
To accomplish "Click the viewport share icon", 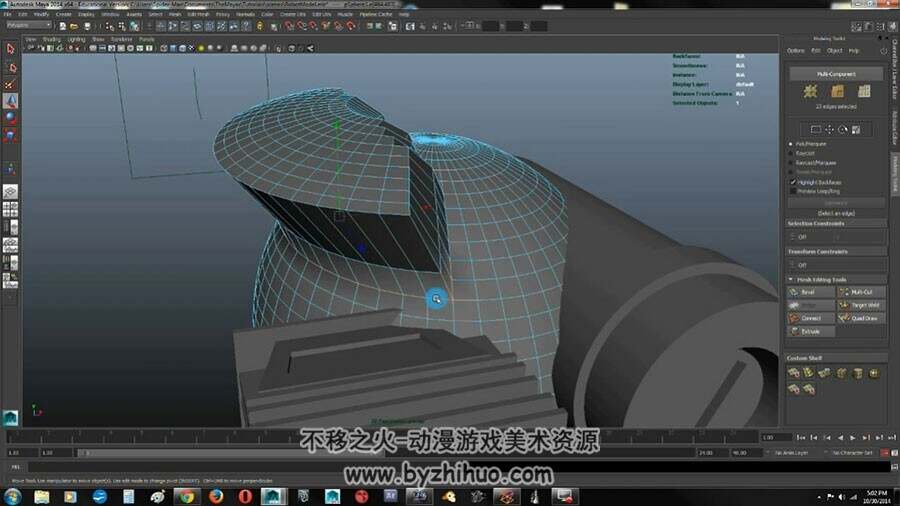I will tap(311, 48).
